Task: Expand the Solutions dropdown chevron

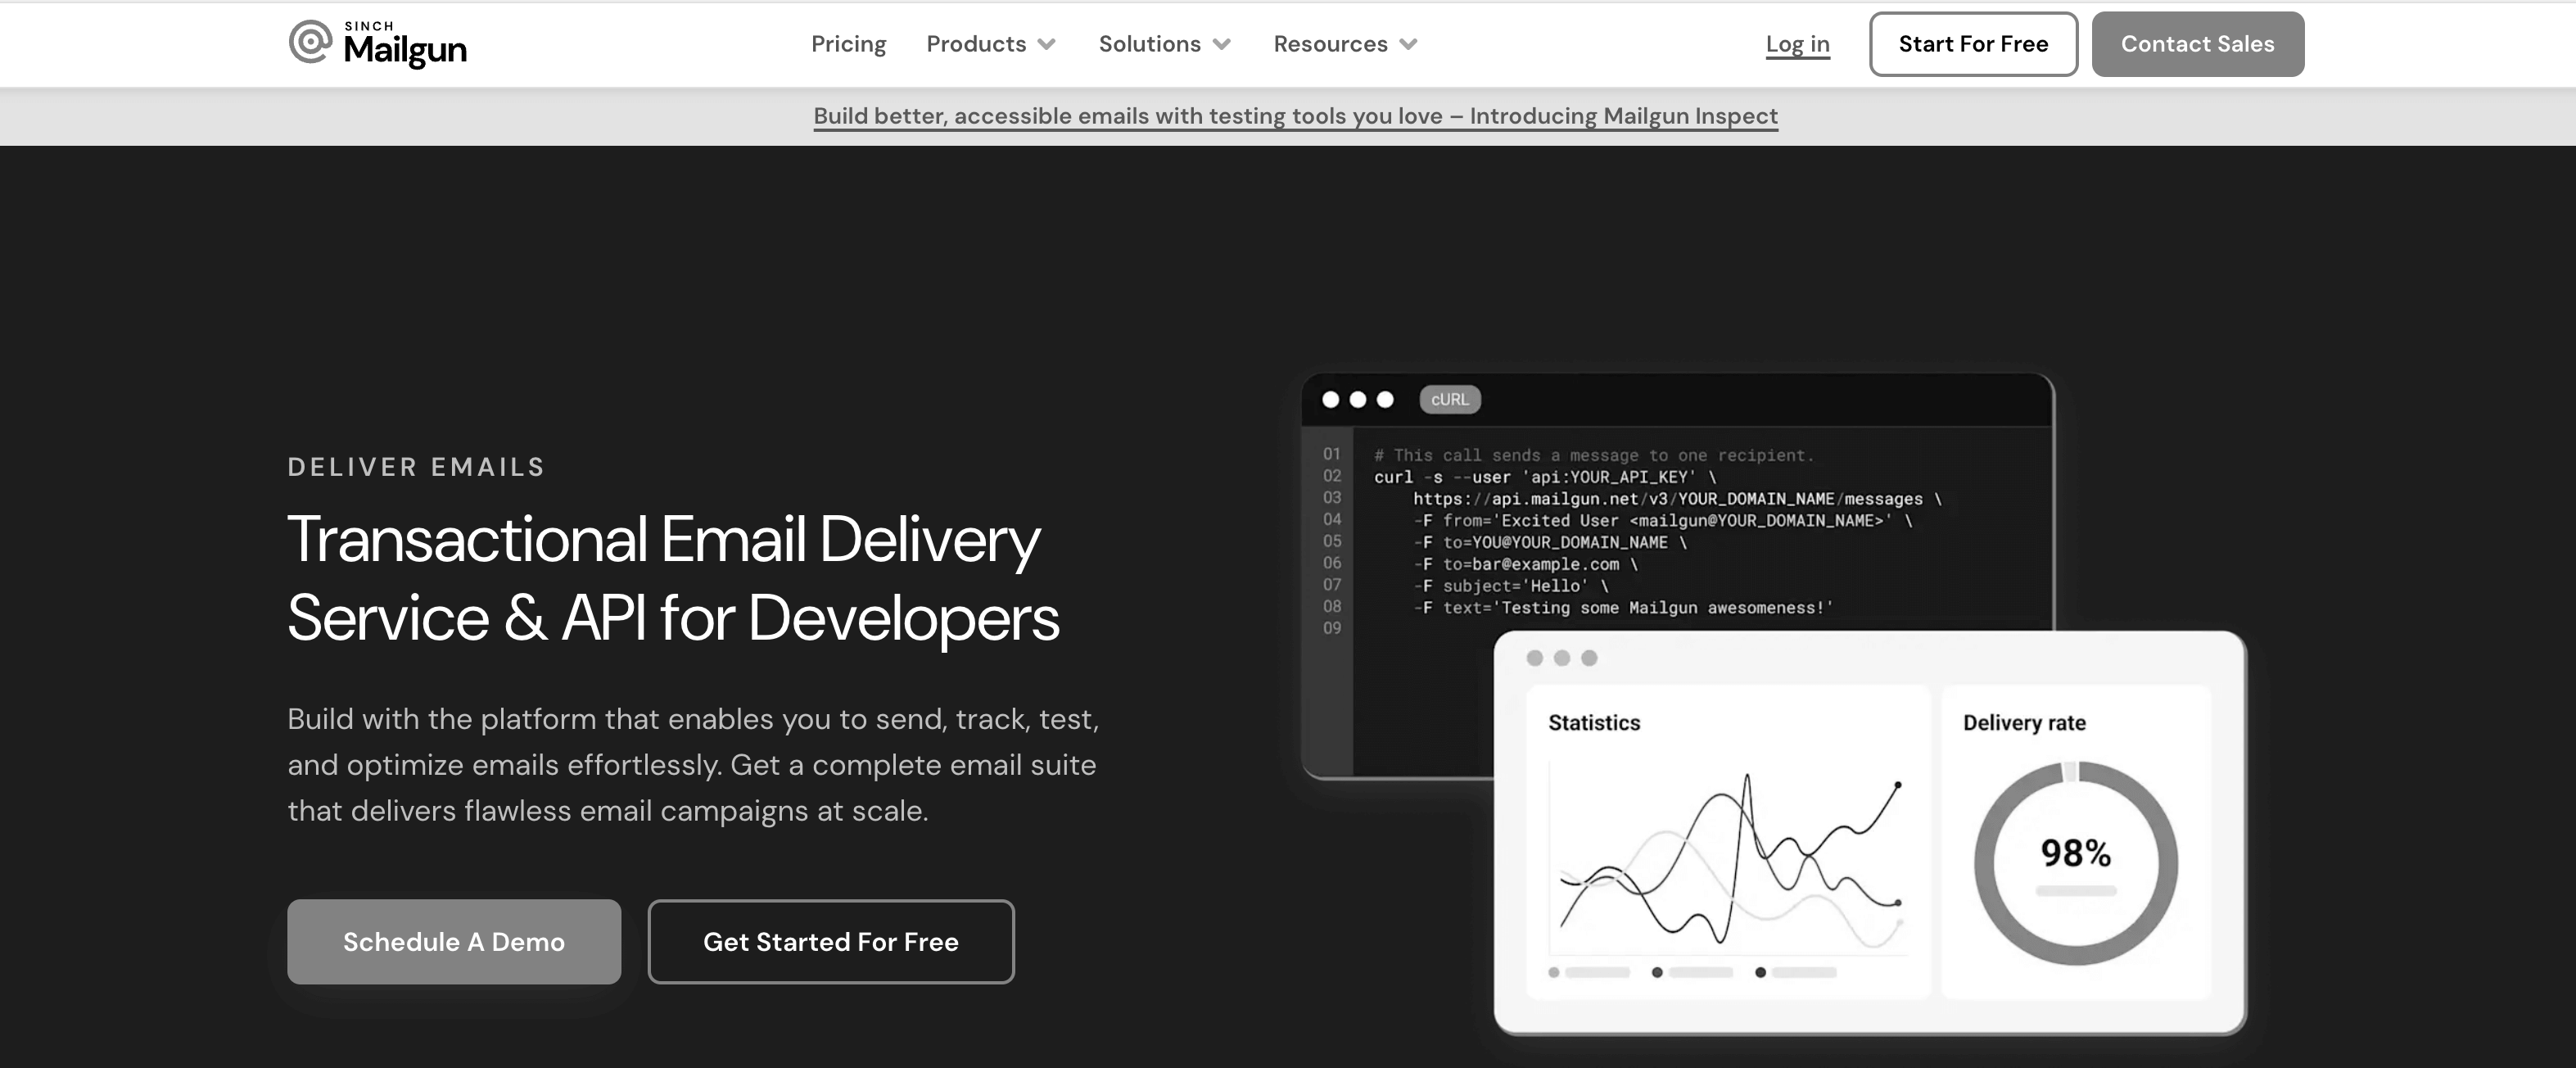Action: click(x=1221, y=44)
